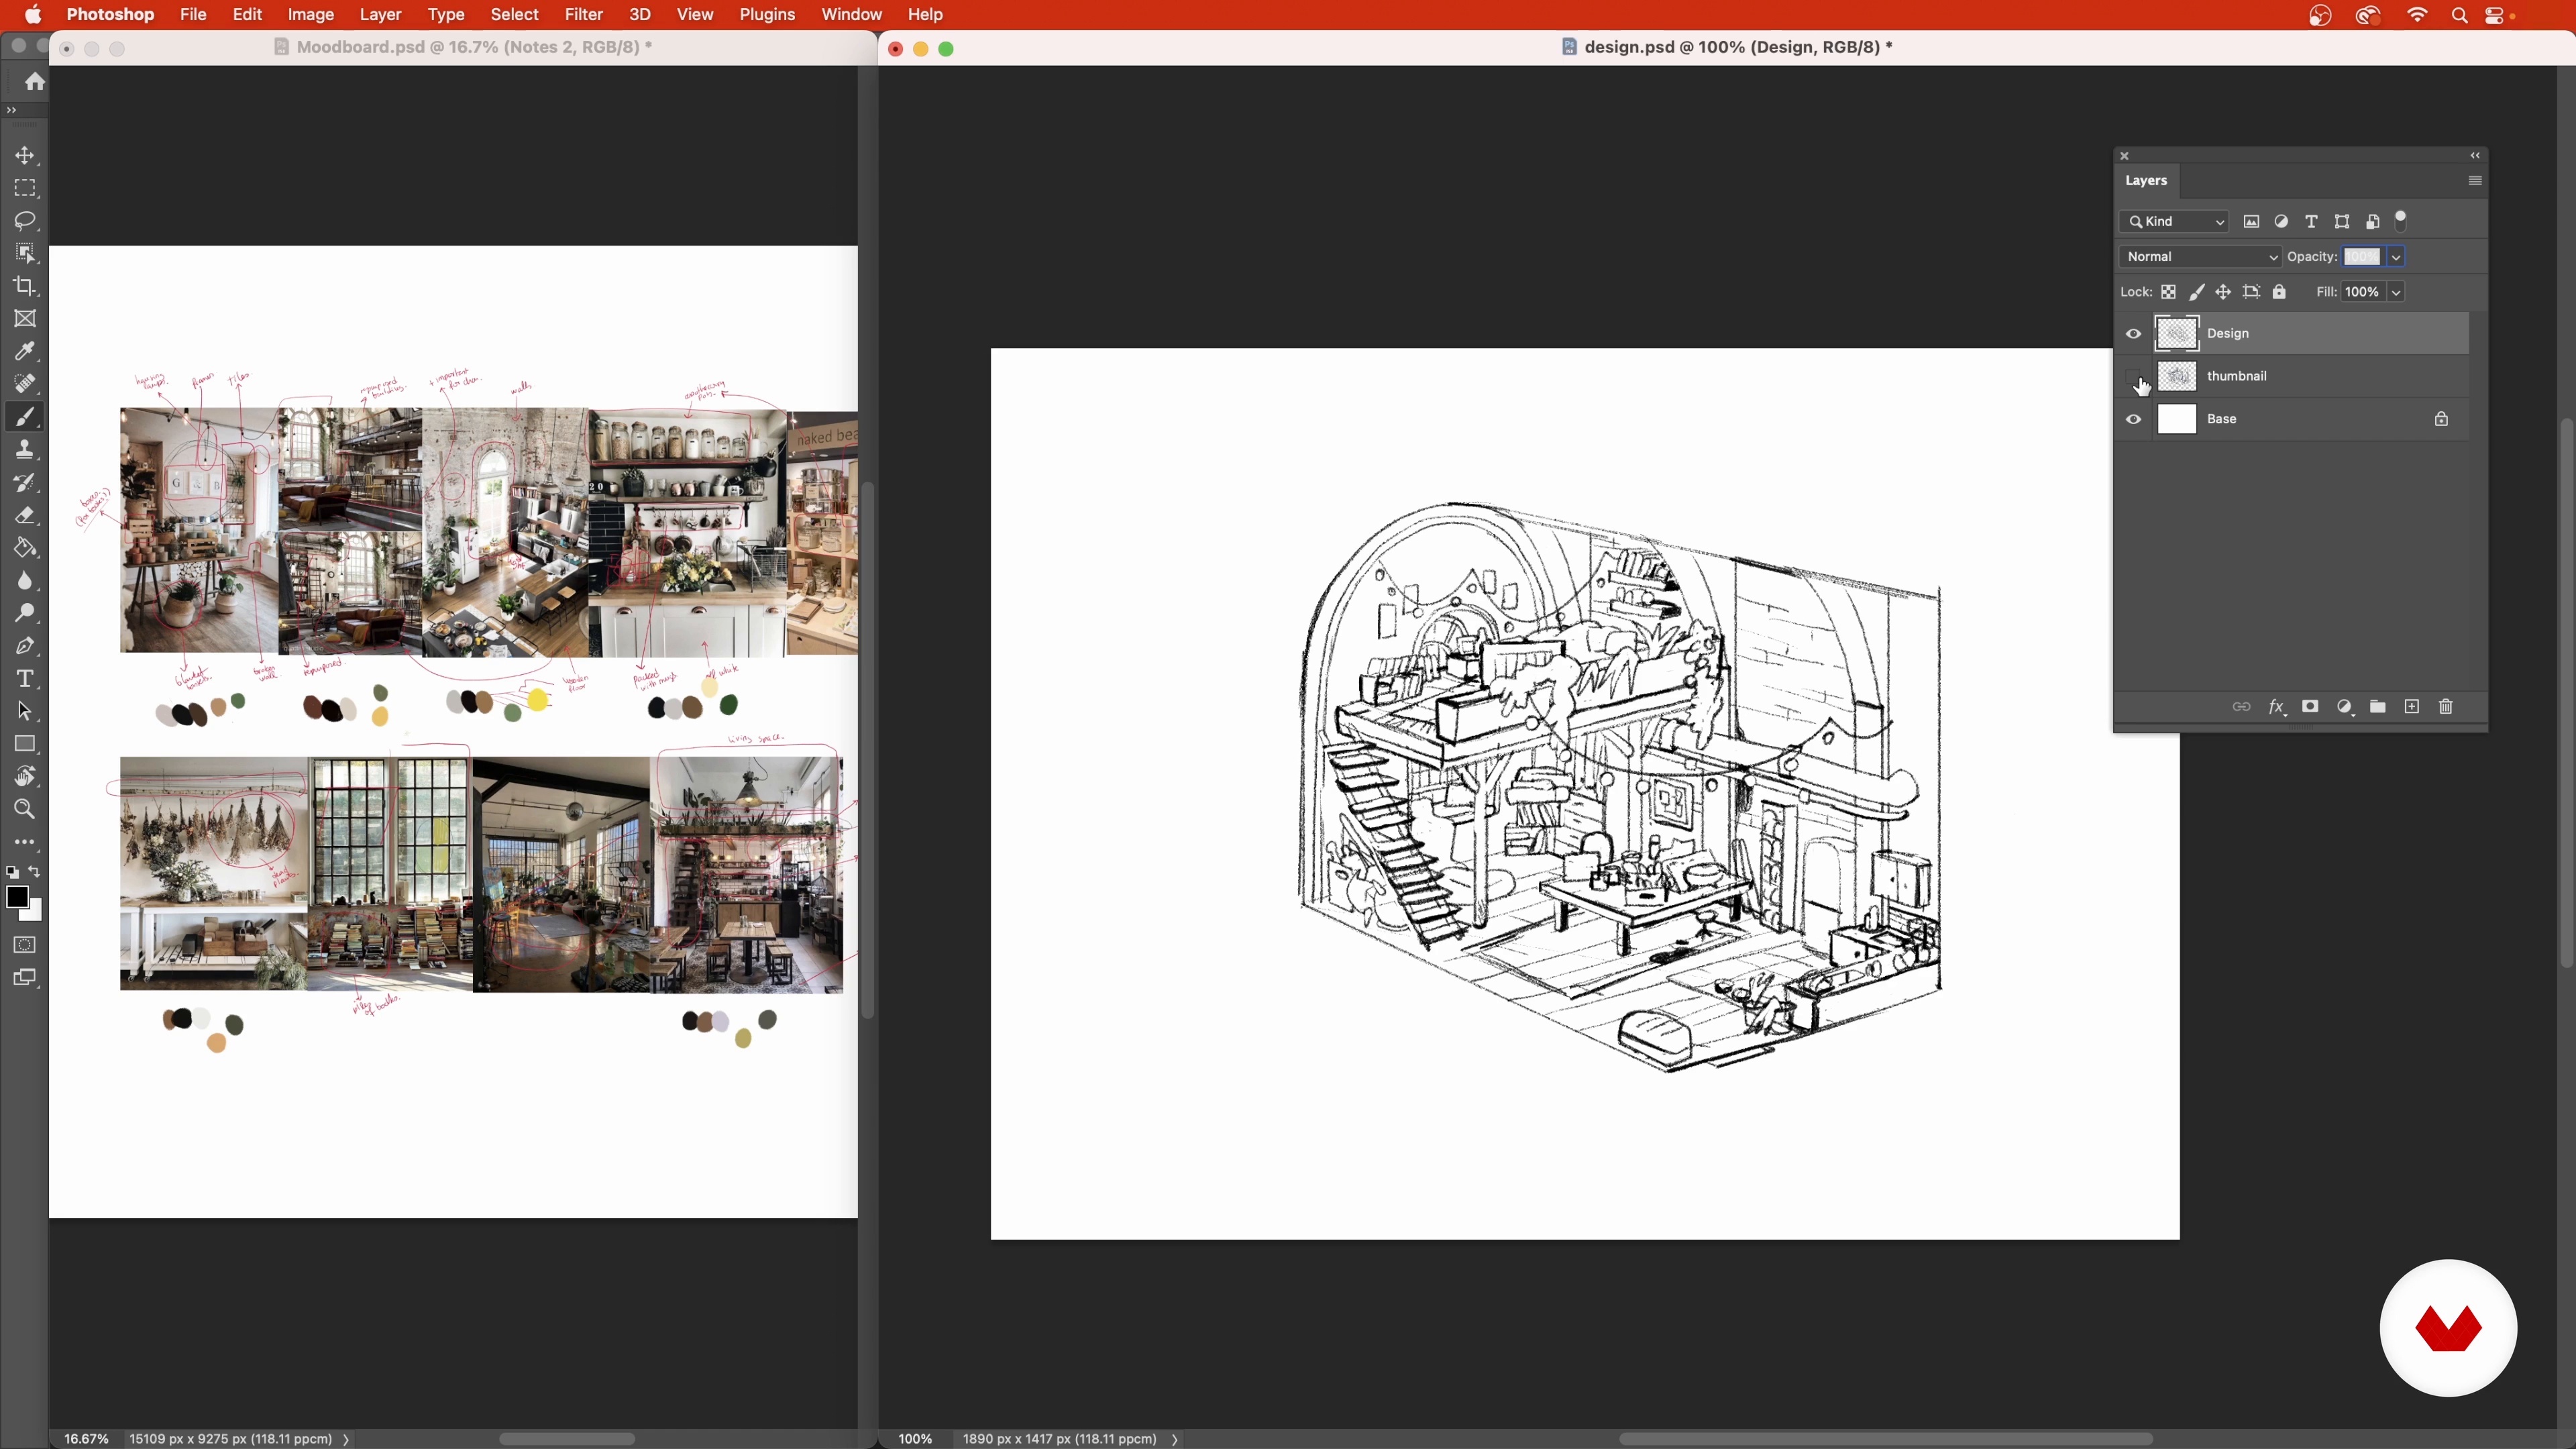Select the Eyedropper tool
This screenshot has width=2576, height=1449.
pyautogui.click(x=25, y=351)
